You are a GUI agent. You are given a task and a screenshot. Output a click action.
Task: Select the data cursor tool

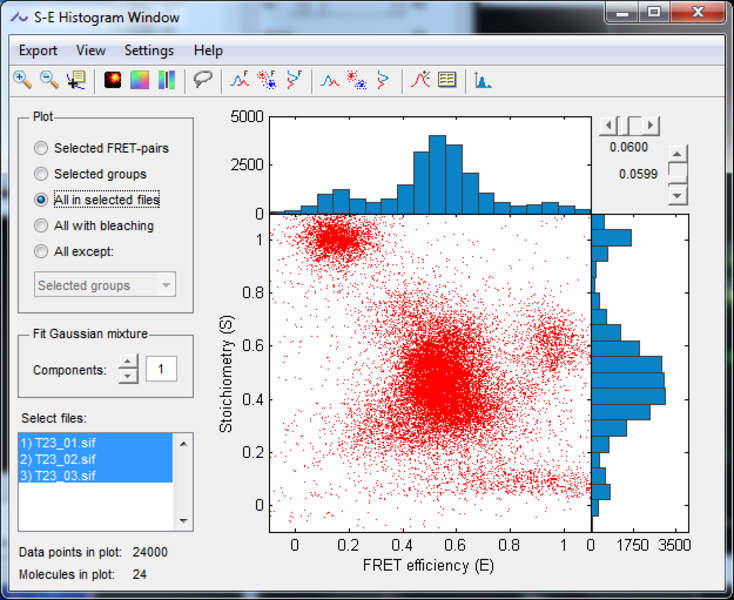[75, 80]
